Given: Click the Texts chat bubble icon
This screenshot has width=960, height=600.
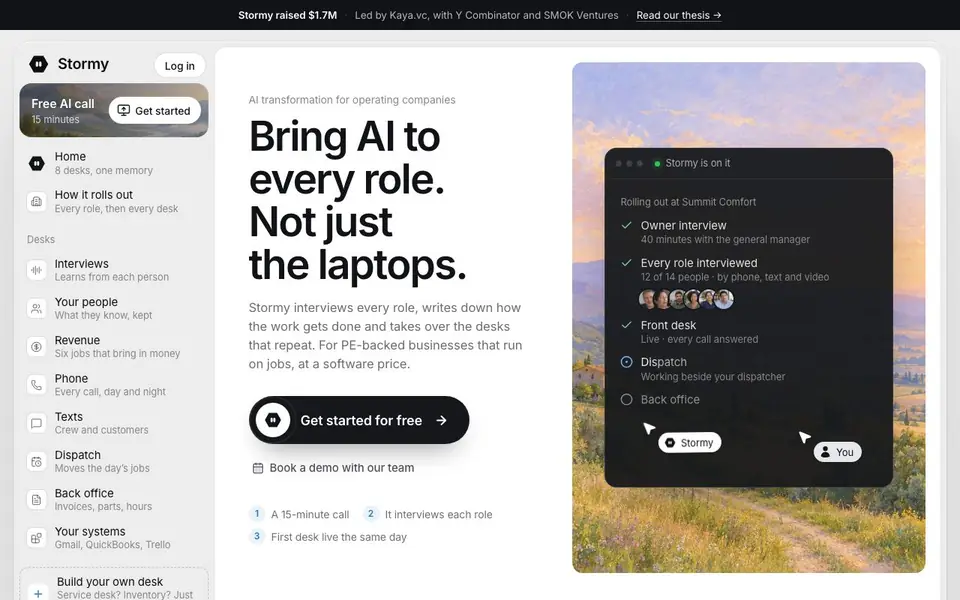Looking at the screenshot, I should coord(37,423).
